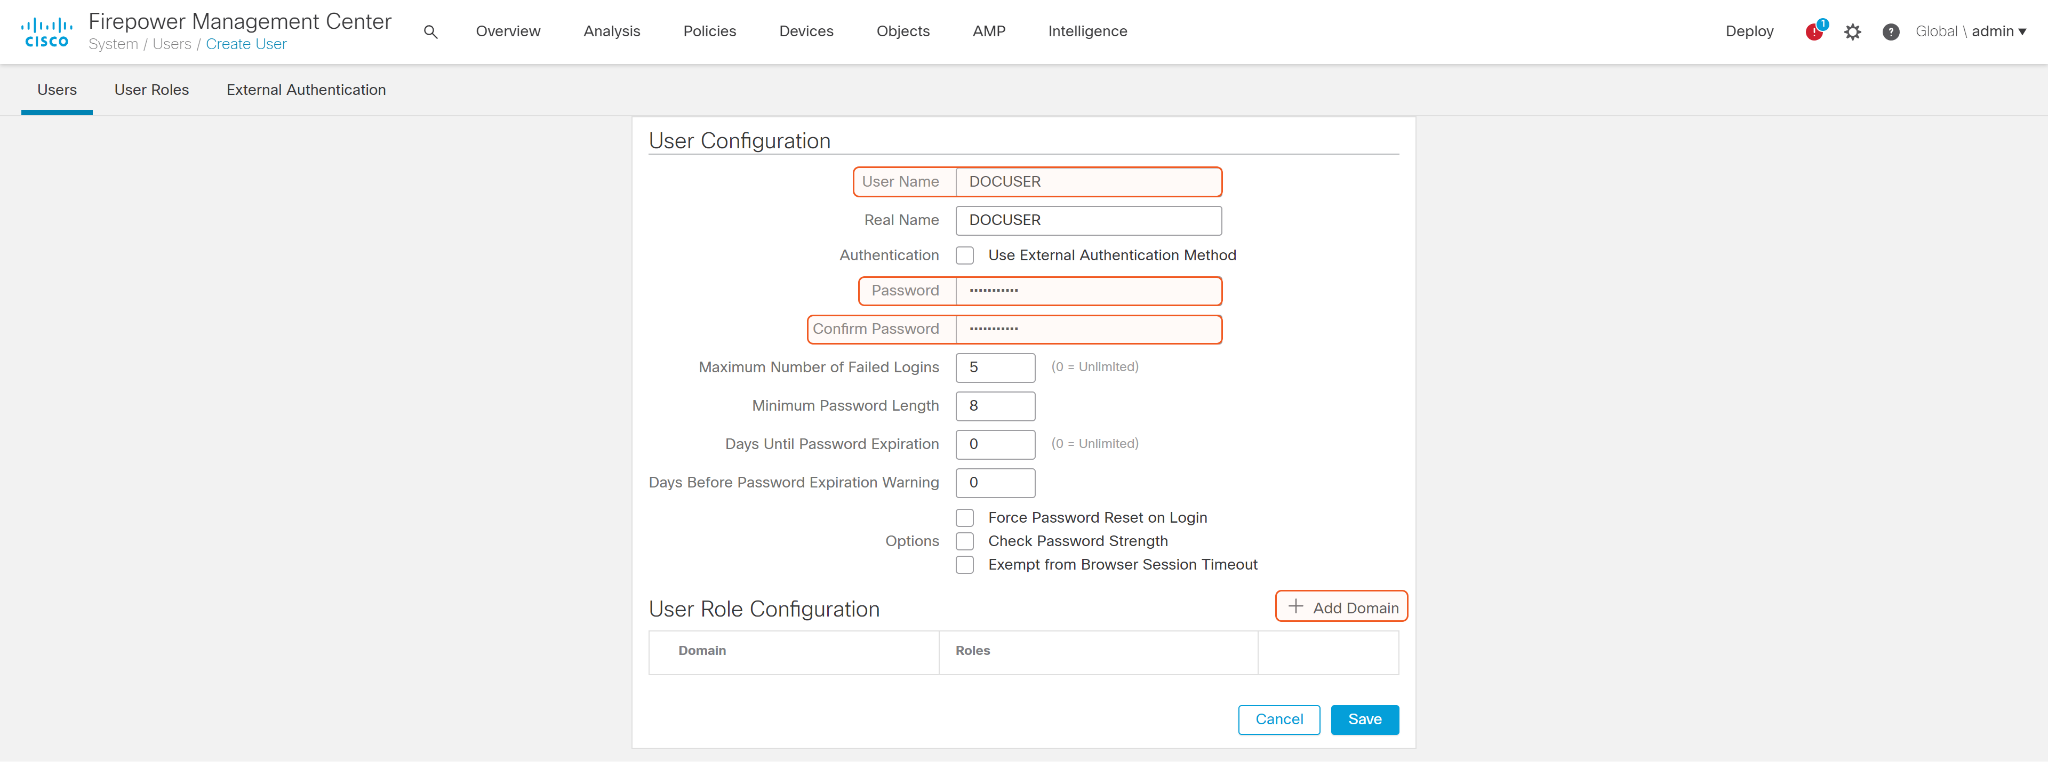Switch to External Authentication tab
The image size is (2048, 762).
click(x=306, y=90)
